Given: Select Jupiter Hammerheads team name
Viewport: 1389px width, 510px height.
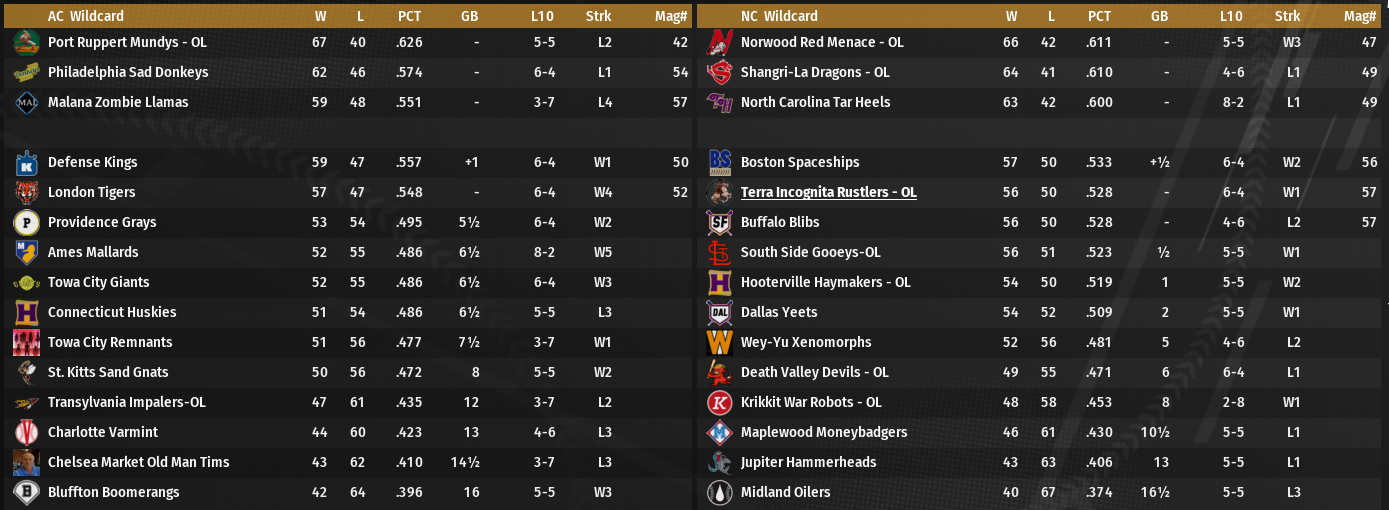Looking at the screenshot, I should click(x=808, y=462).
